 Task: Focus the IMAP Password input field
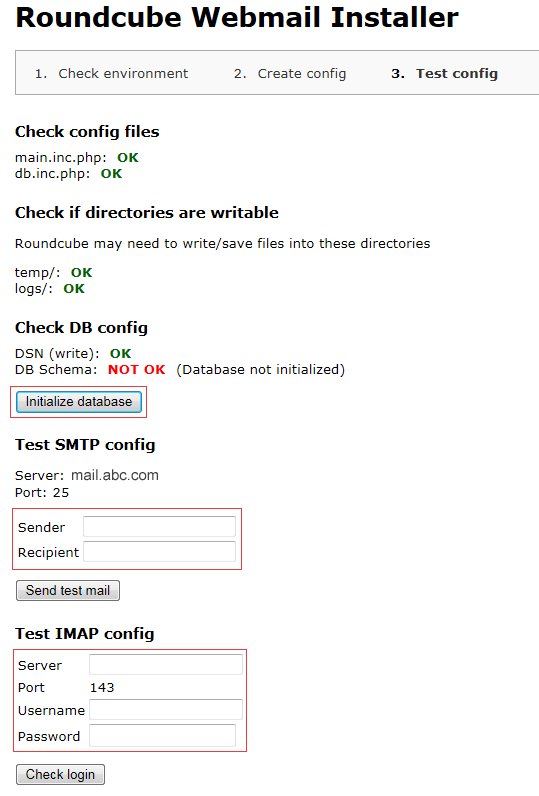click(162, 736)
